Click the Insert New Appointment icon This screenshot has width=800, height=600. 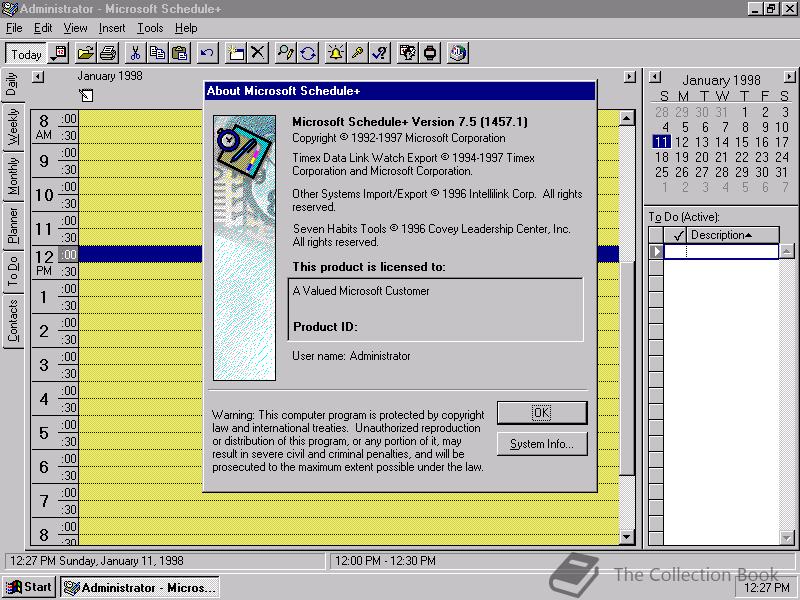coord(235,54)
